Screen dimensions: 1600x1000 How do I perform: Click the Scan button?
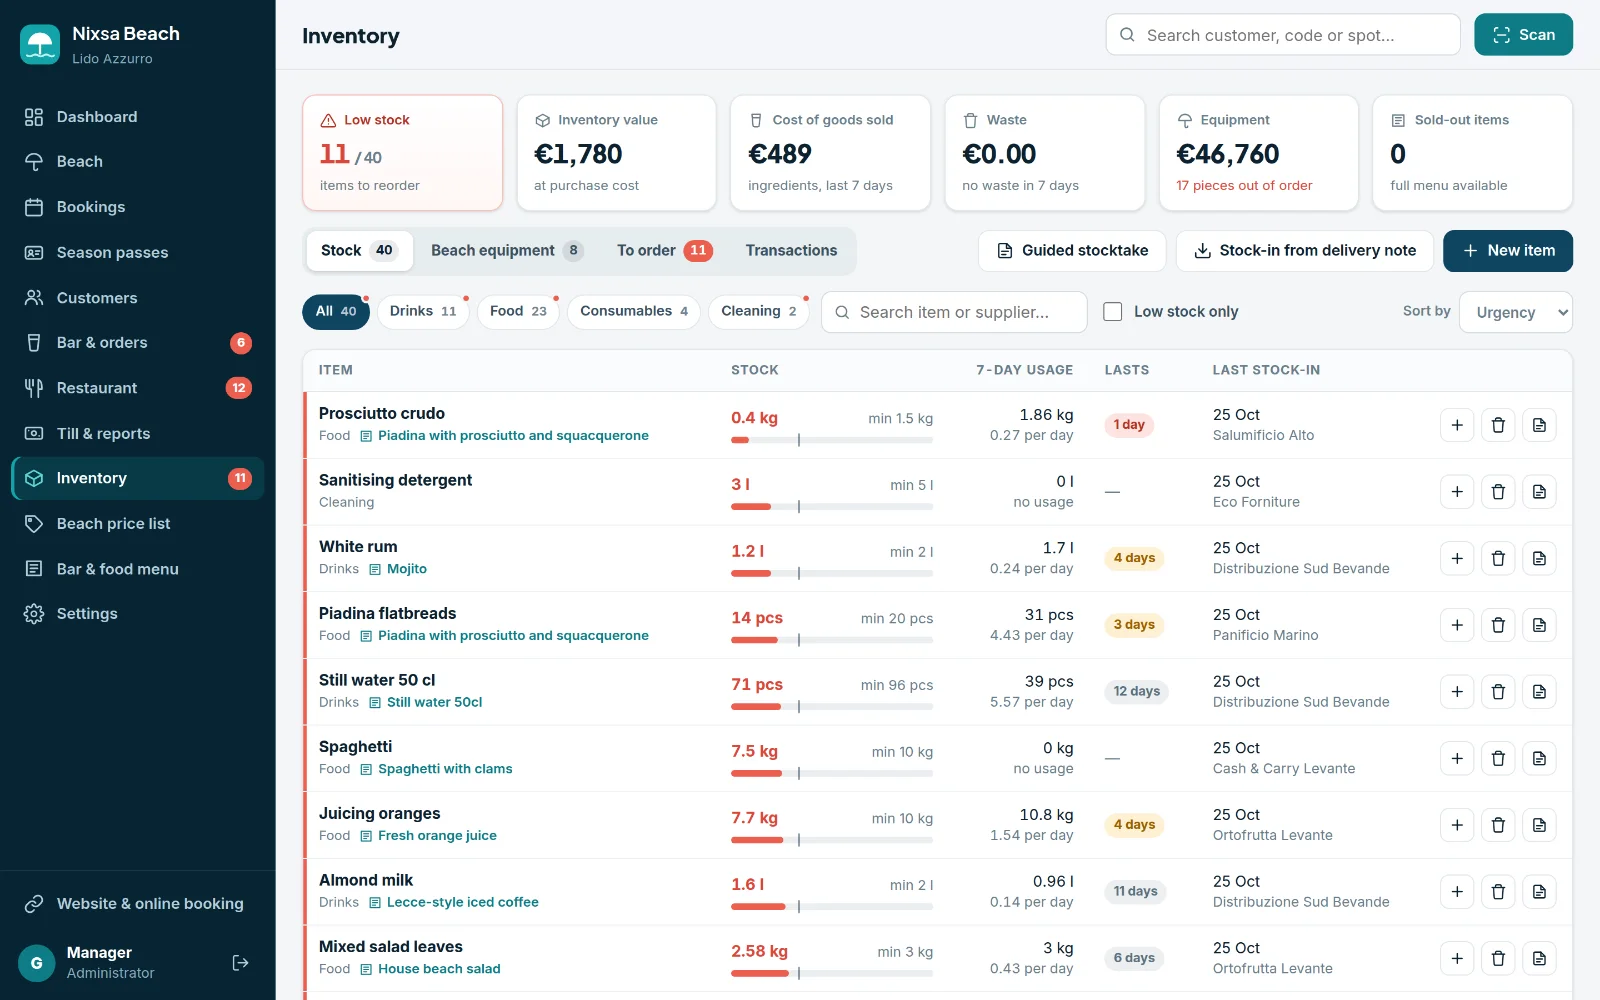(1523, 35)
